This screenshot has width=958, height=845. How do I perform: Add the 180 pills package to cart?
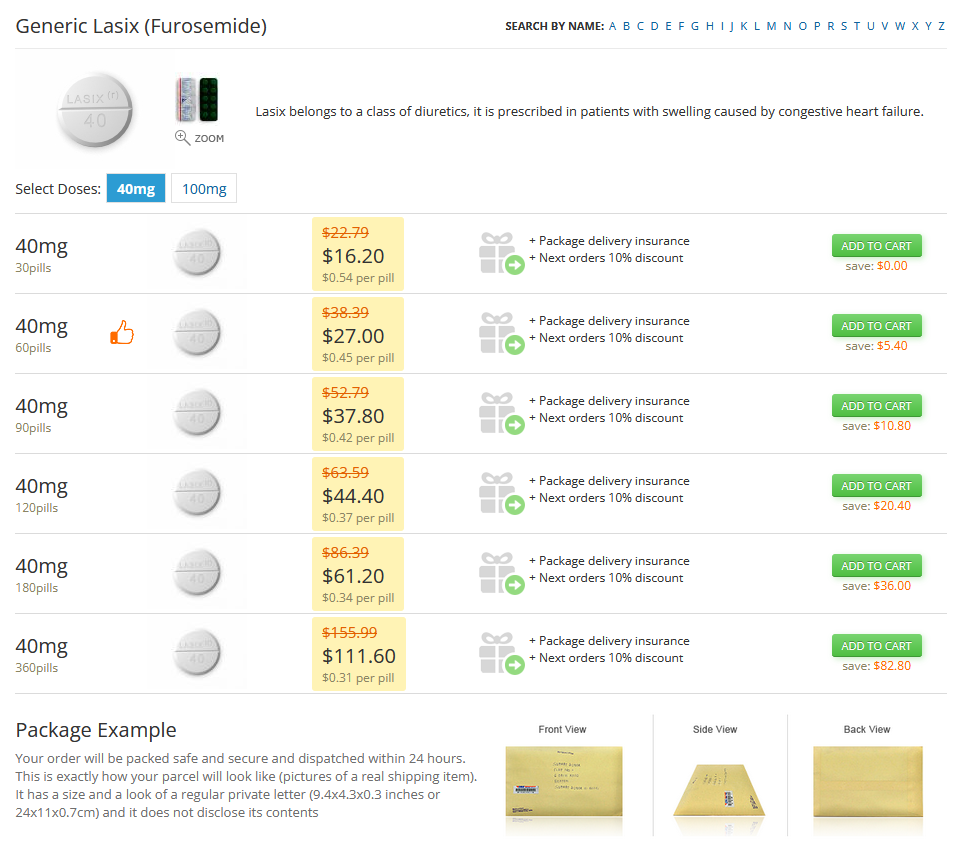tap(876, 566)
